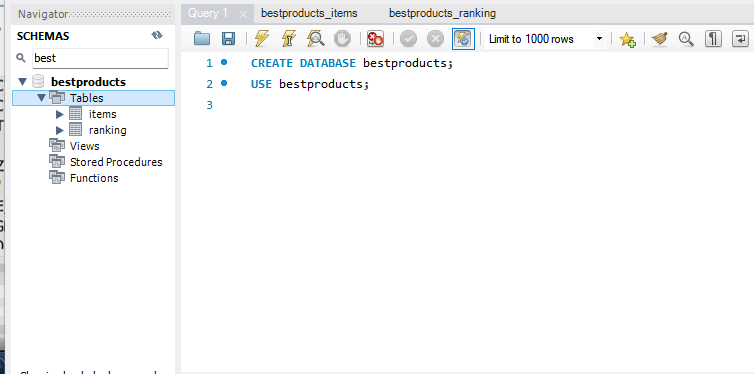Open a SQL script file
Viewport: 754px width, 374px height.
click(202, 38)
